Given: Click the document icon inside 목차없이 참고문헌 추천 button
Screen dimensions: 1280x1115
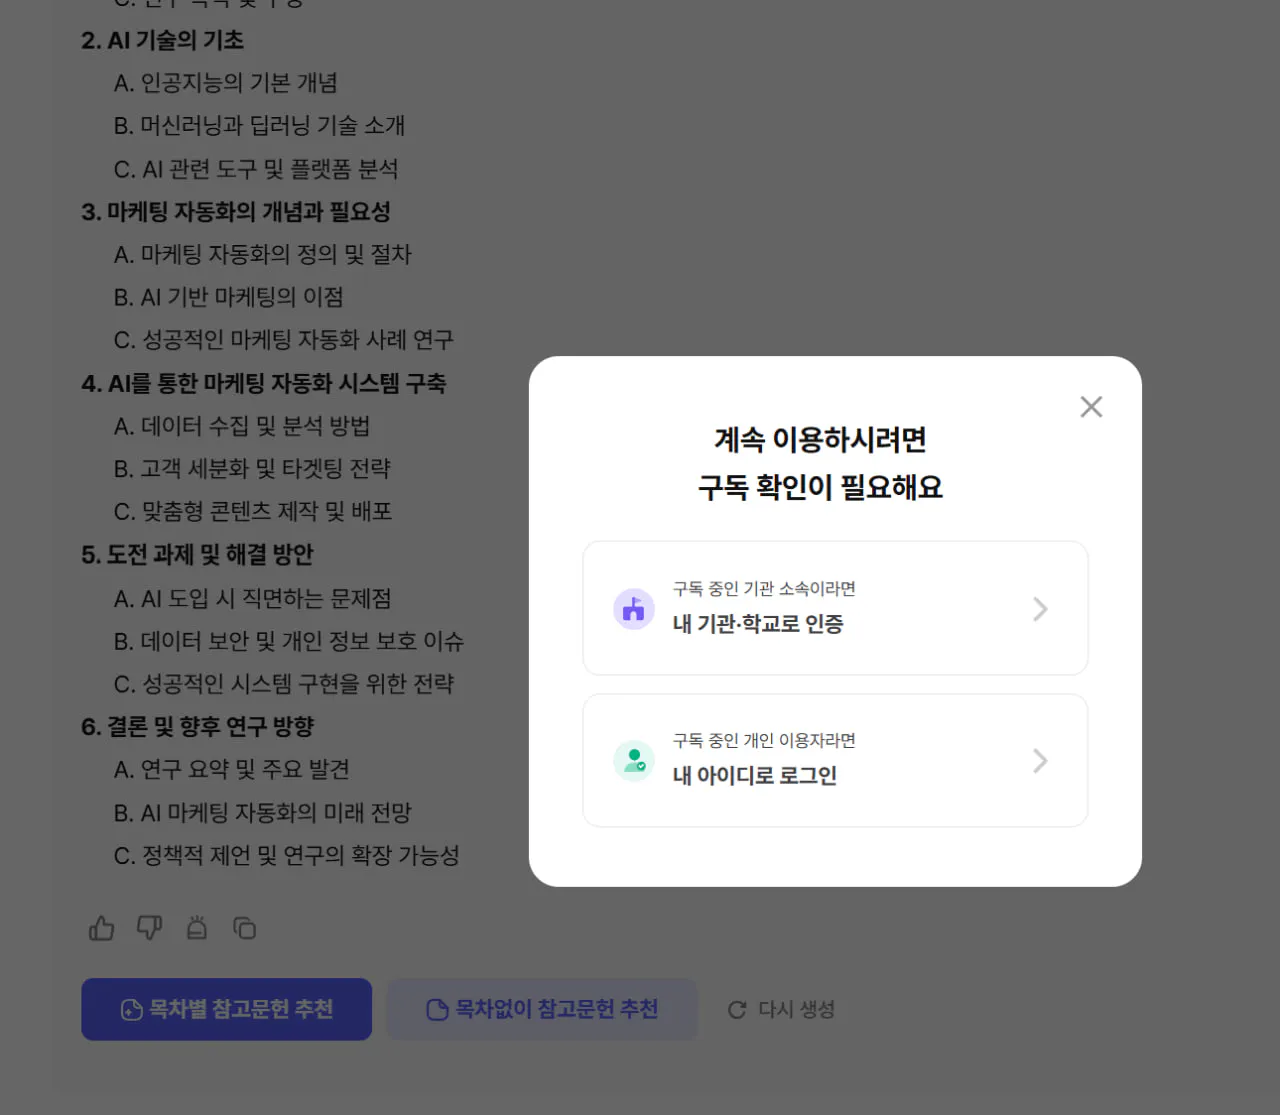Looking at the screenshot, I should [436, 1010].
